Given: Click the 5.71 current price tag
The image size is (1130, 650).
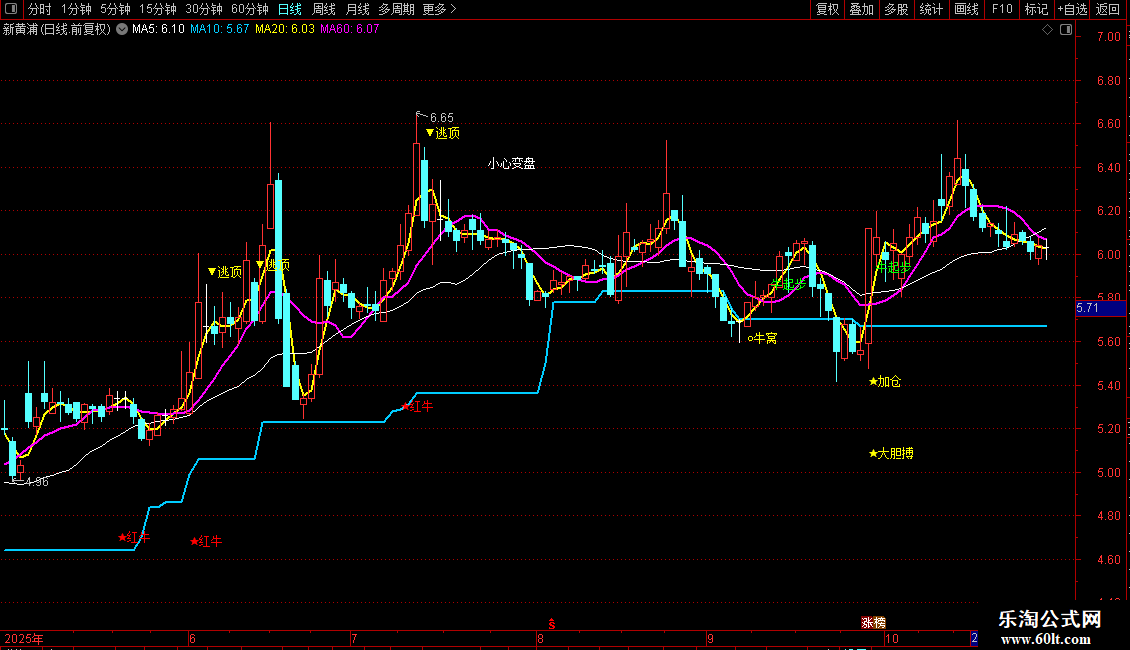Looking at the screenshot, I should coord(1100,308).
